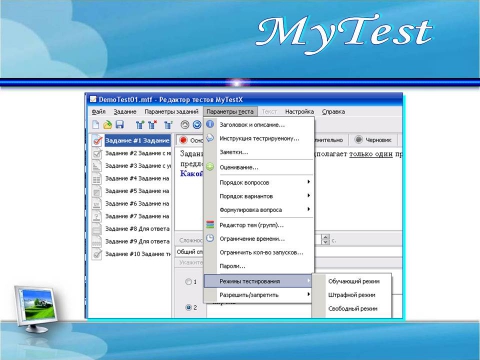The width and height of the screenshot is (480, 360).
Task: Select answer radio button 2
Action: (x=188, y=307)
